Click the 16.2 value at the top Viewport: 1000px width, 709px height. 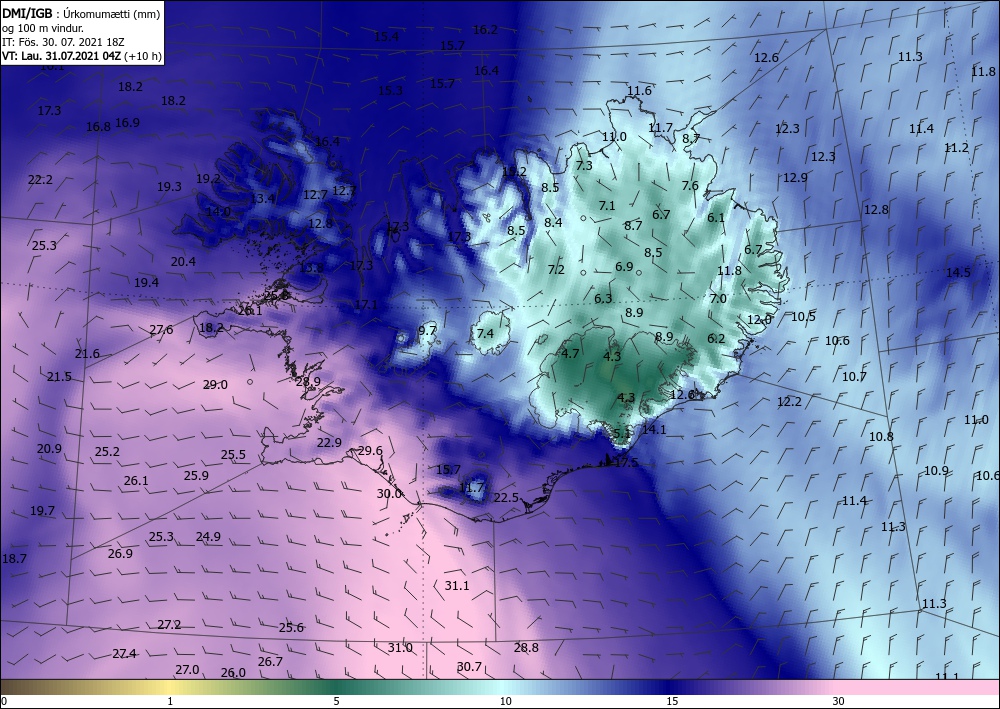(x=485, y=29)
